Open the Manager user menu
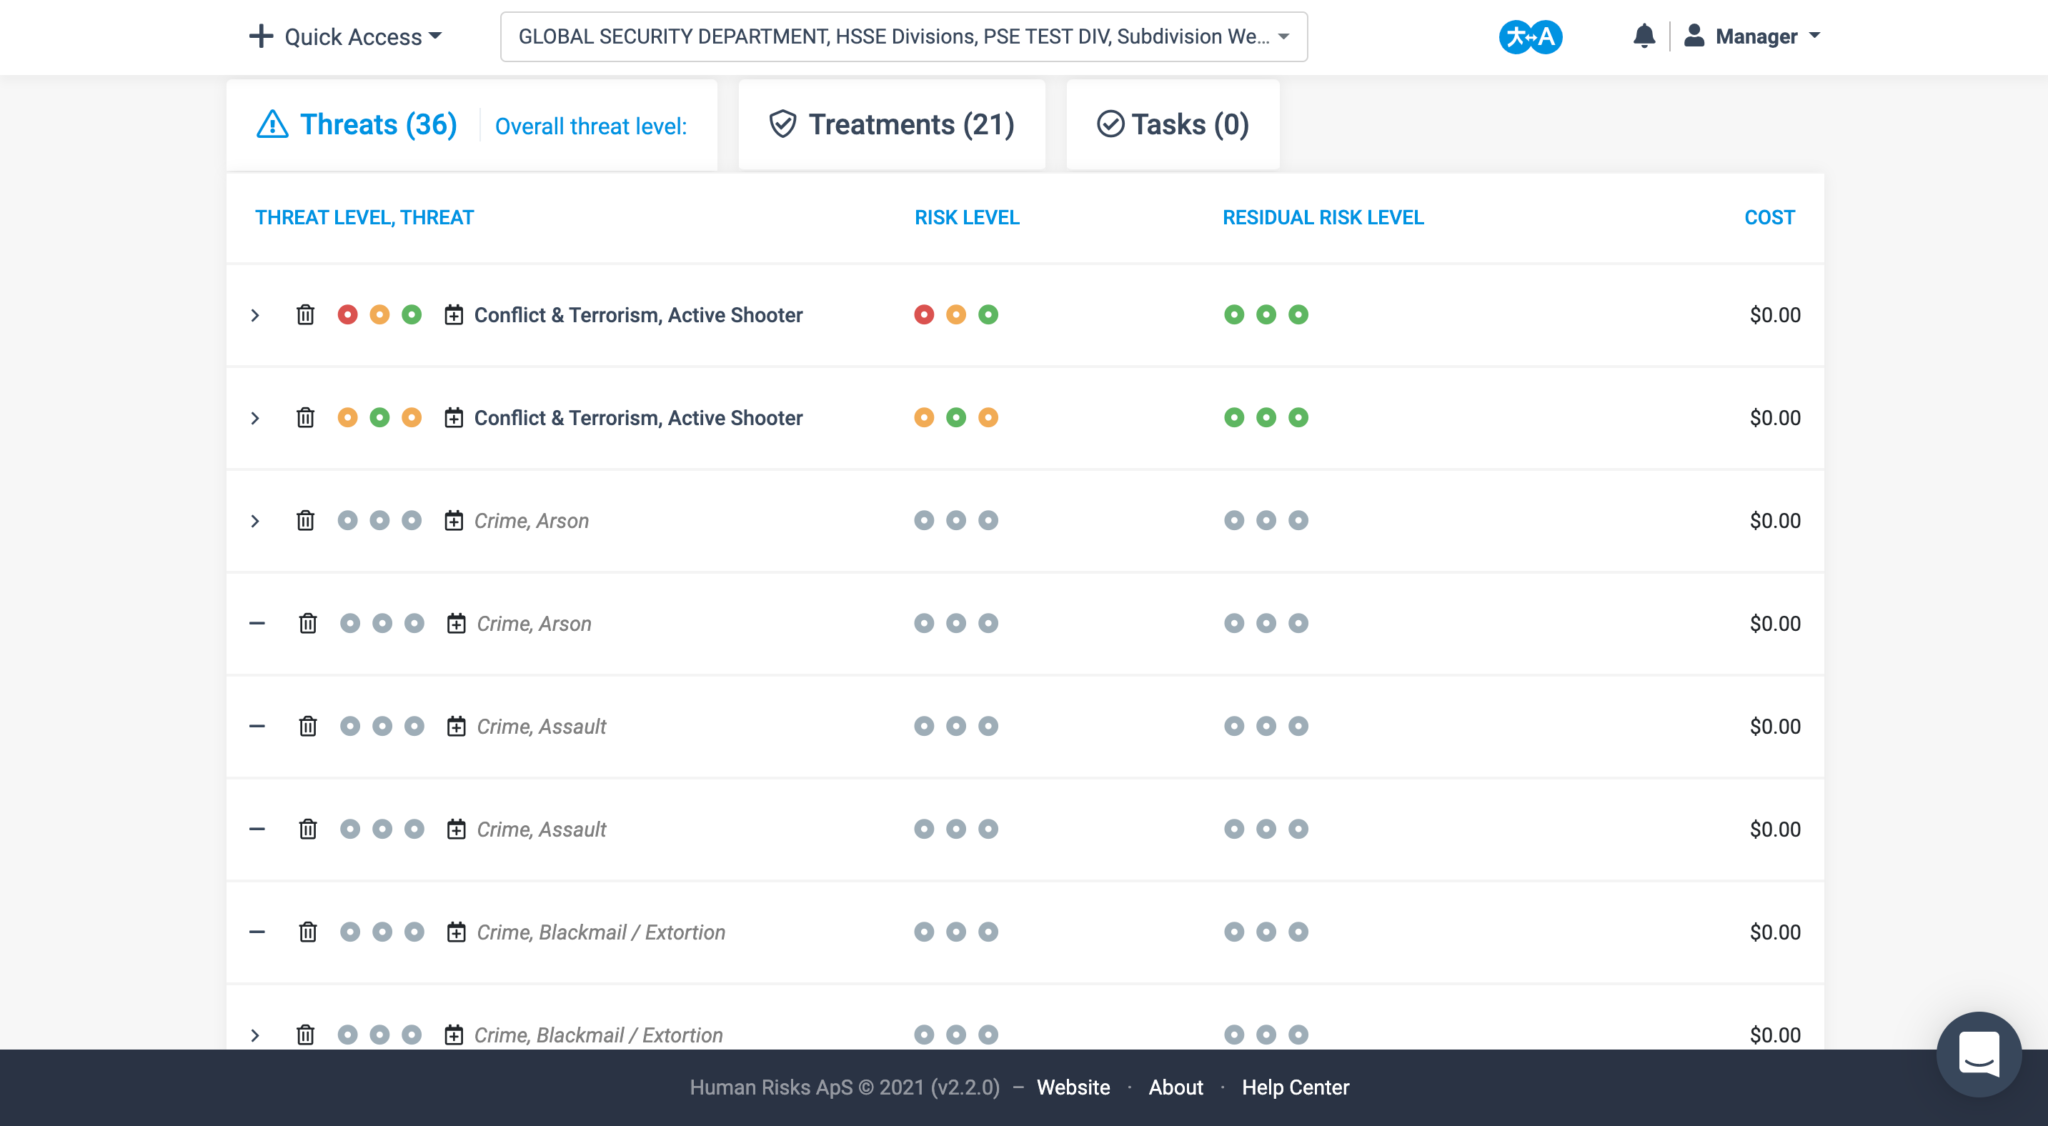 pyautogui.click(x=1753, y=37)
